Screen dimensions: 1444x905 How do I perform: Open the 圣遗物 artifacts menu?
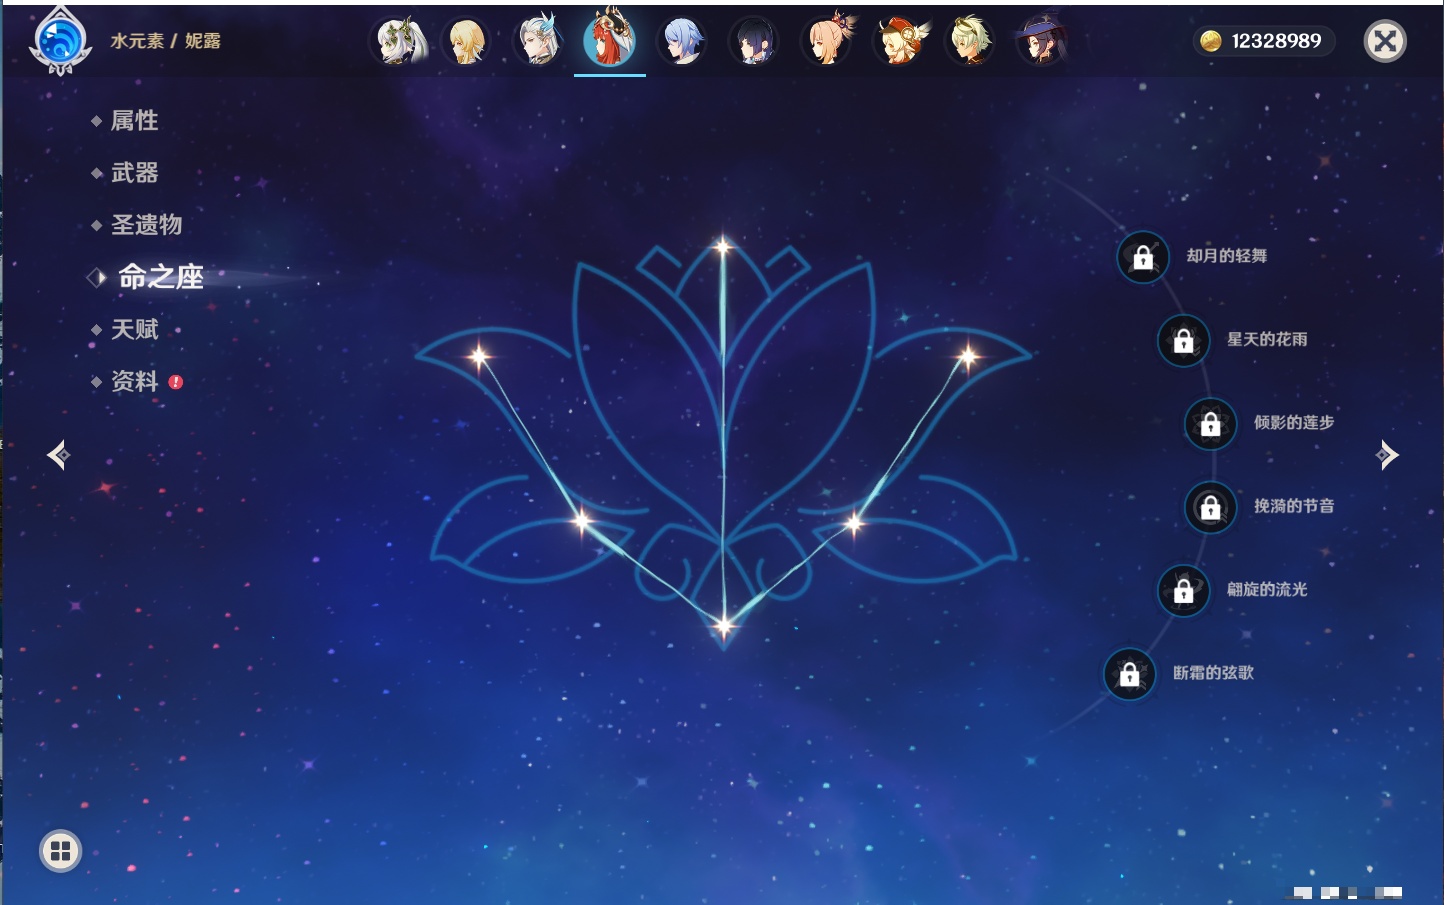pos(146,225)
